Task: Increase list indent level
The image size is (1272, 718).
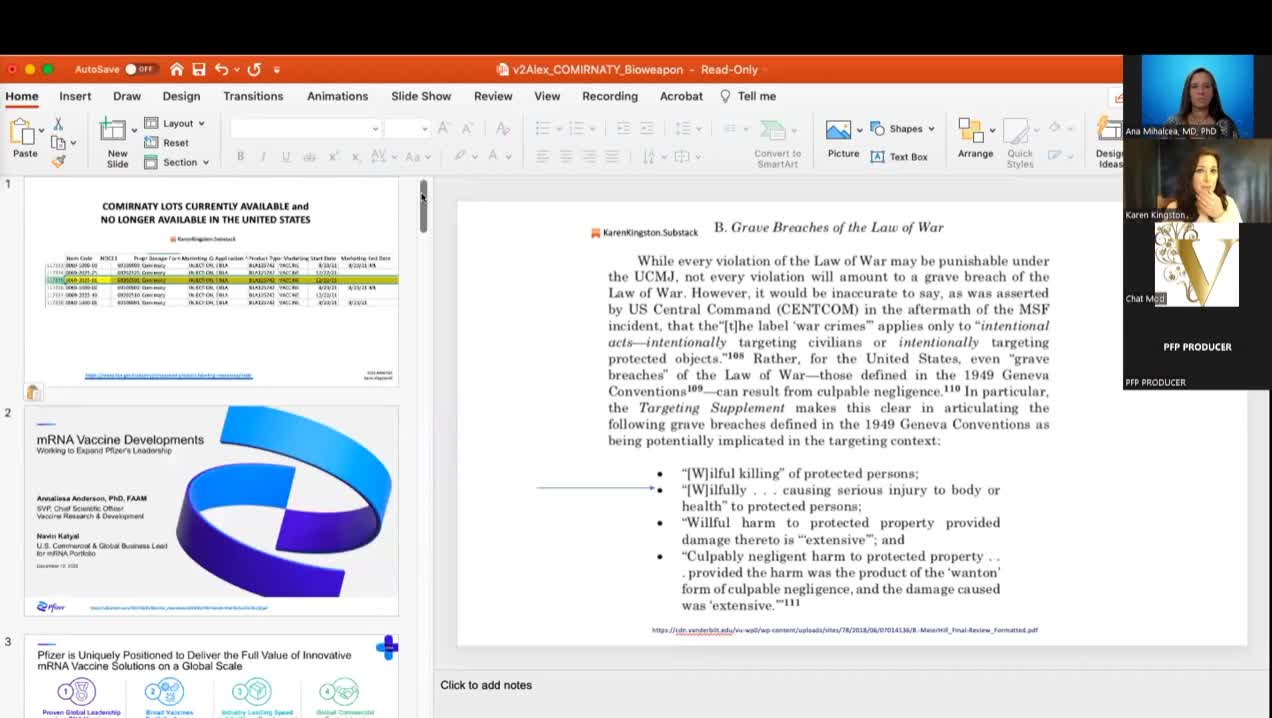Action: 648,128
